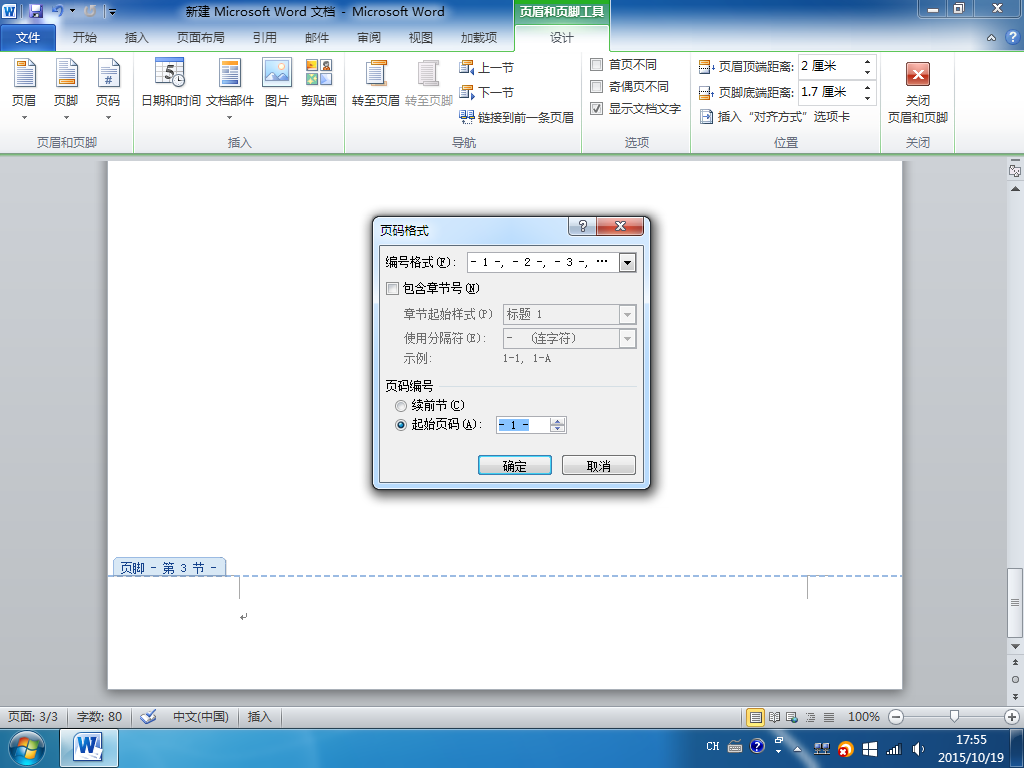1024x768 pixels.
Task: Click 100% zoom level button
Action: click(x=863, y=717)
